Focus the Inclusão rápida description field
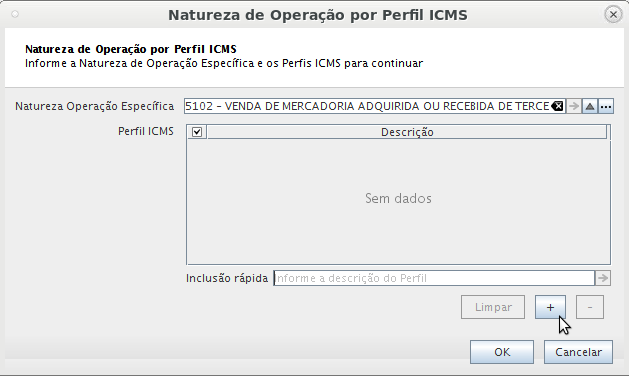Screen dimensions: 629x376 click(434, 278)
